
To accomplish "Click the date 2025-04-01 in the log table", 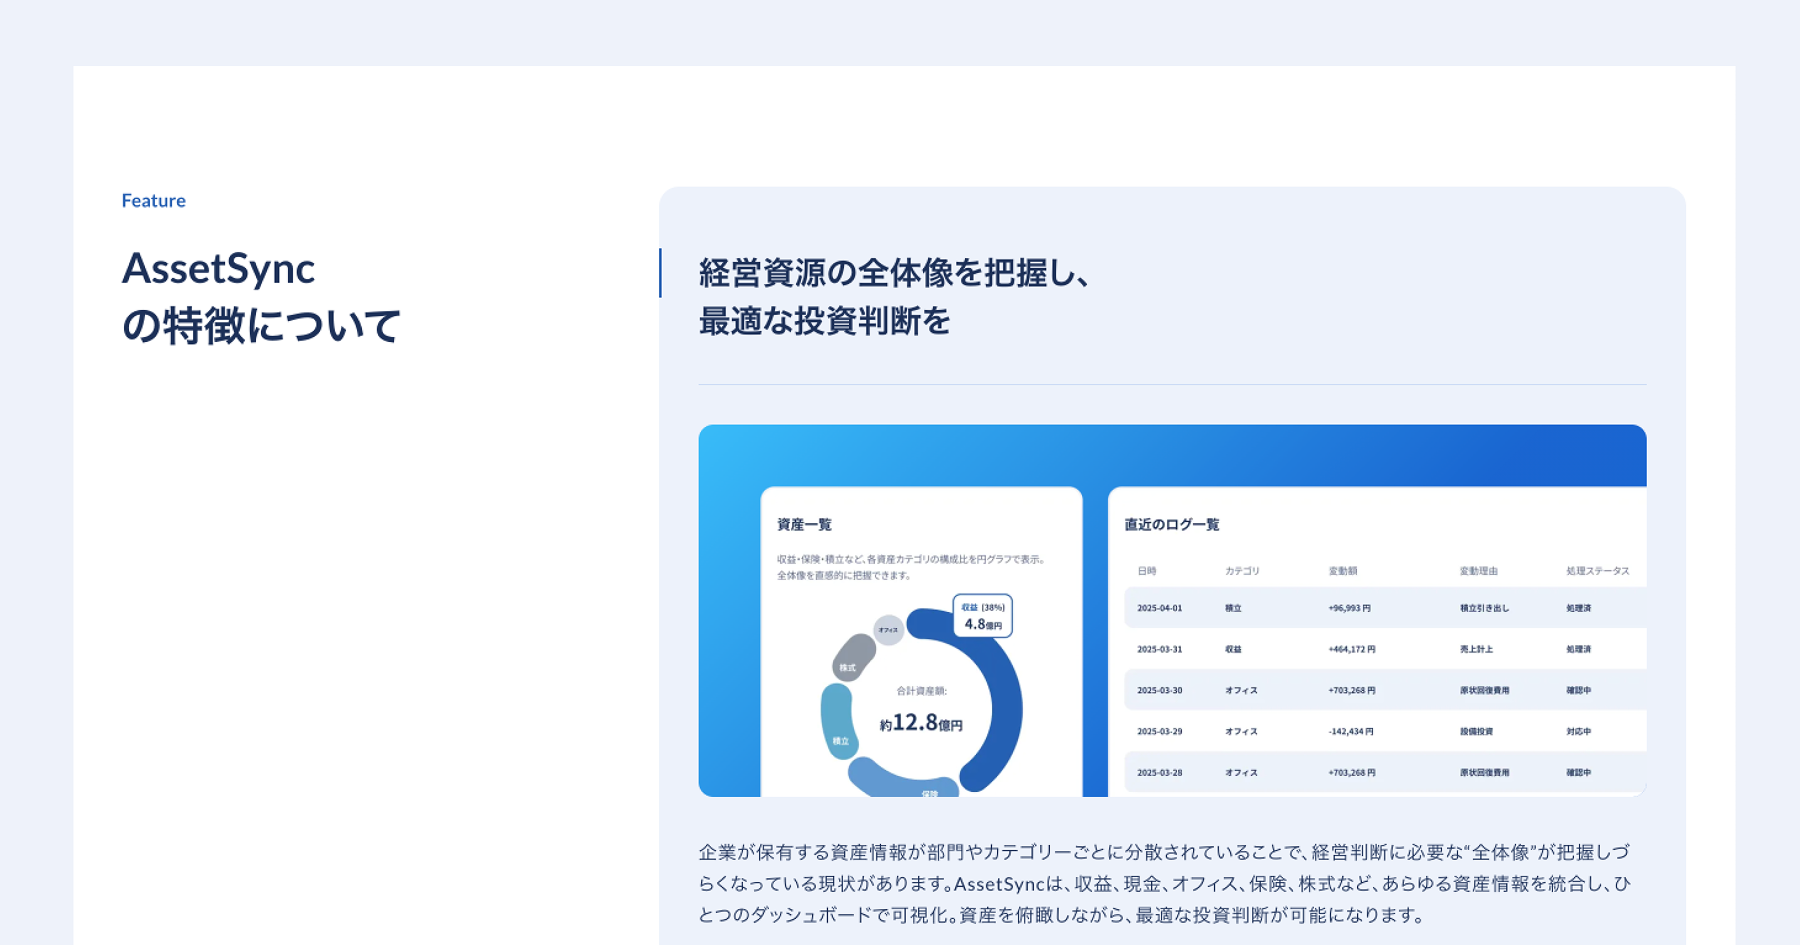I will pyautogui.click(x=1159, y=608).
